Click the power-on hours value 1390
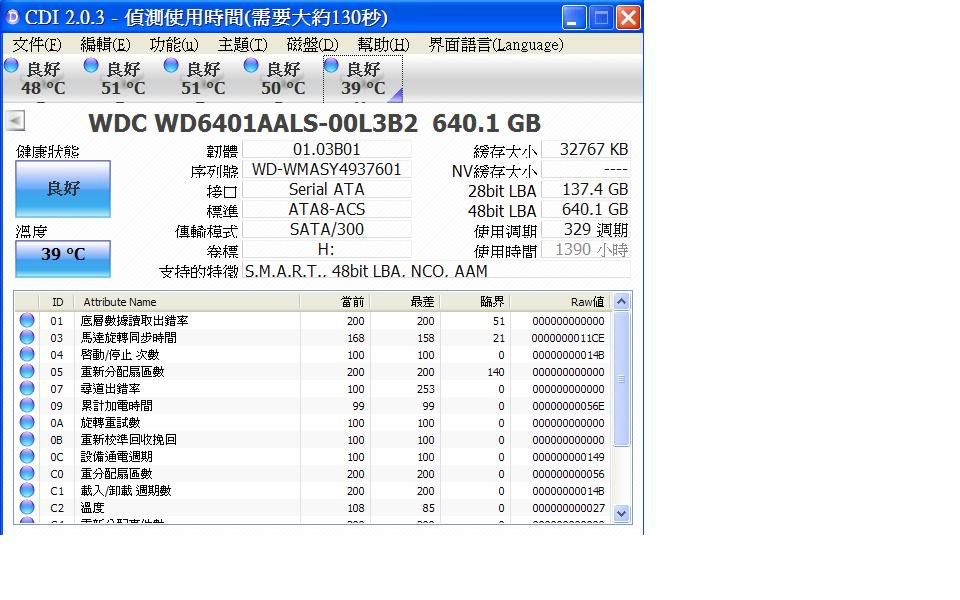The width and height of the screenshot is (960, 600). point(586,250)
